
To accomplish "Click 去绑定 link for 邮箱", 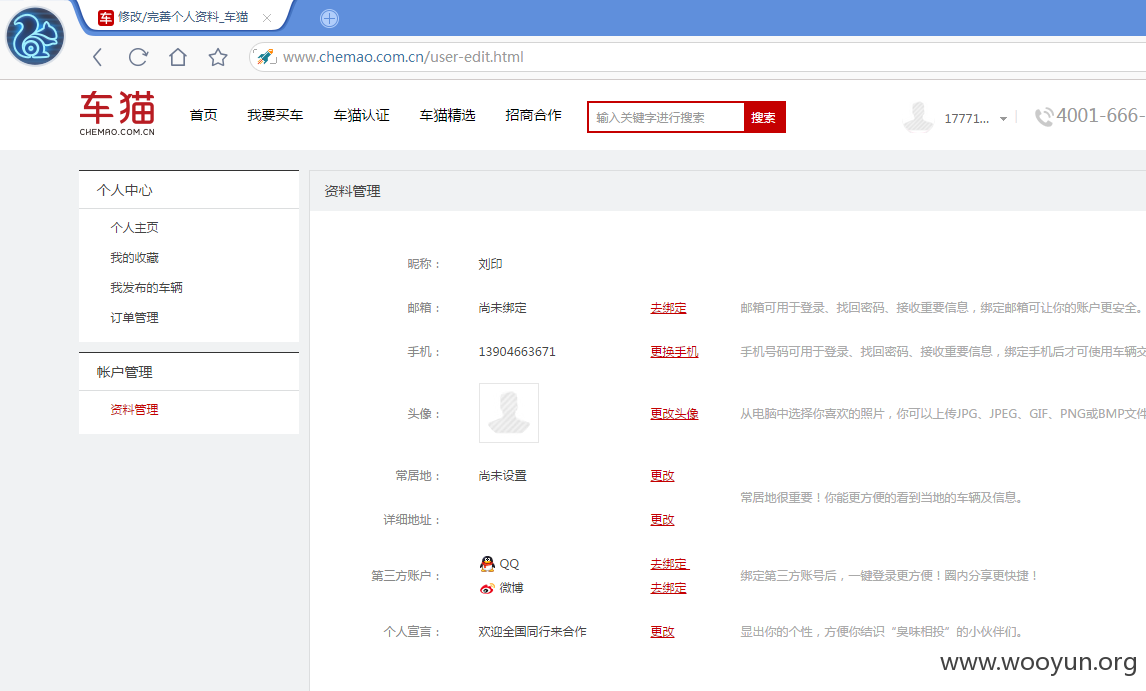I will coord(669,308).
